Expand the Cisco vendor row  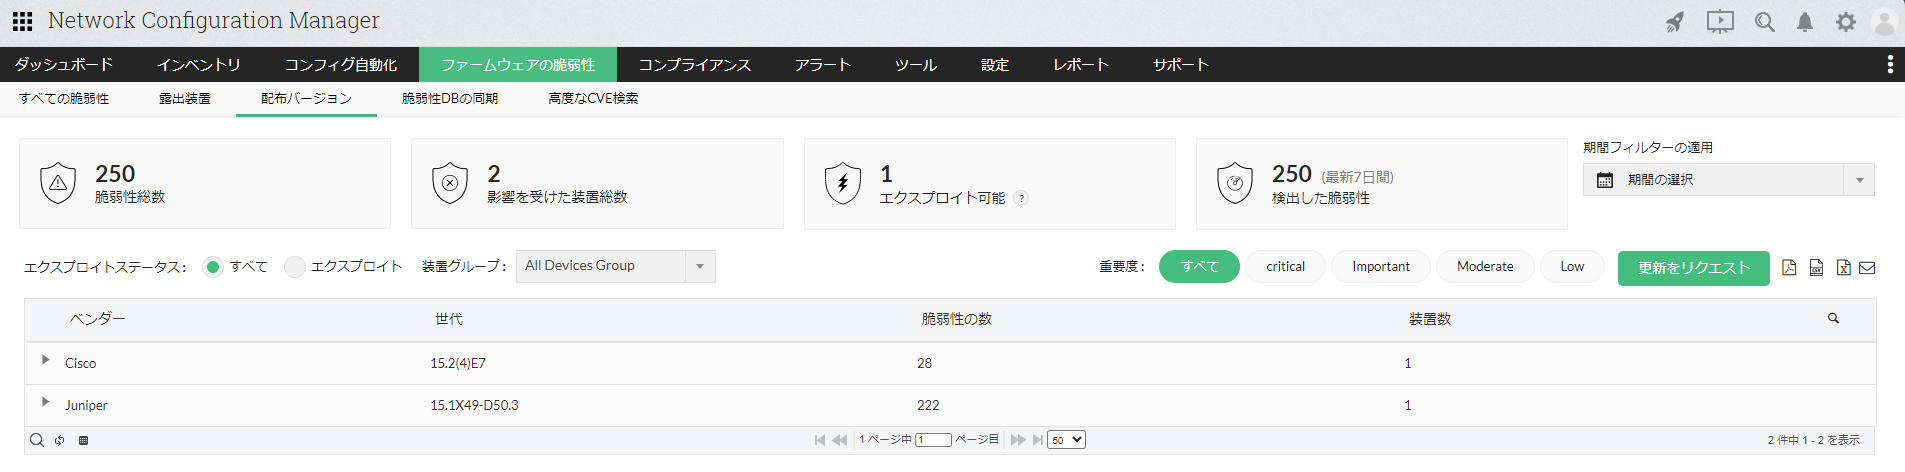(45, 360)
